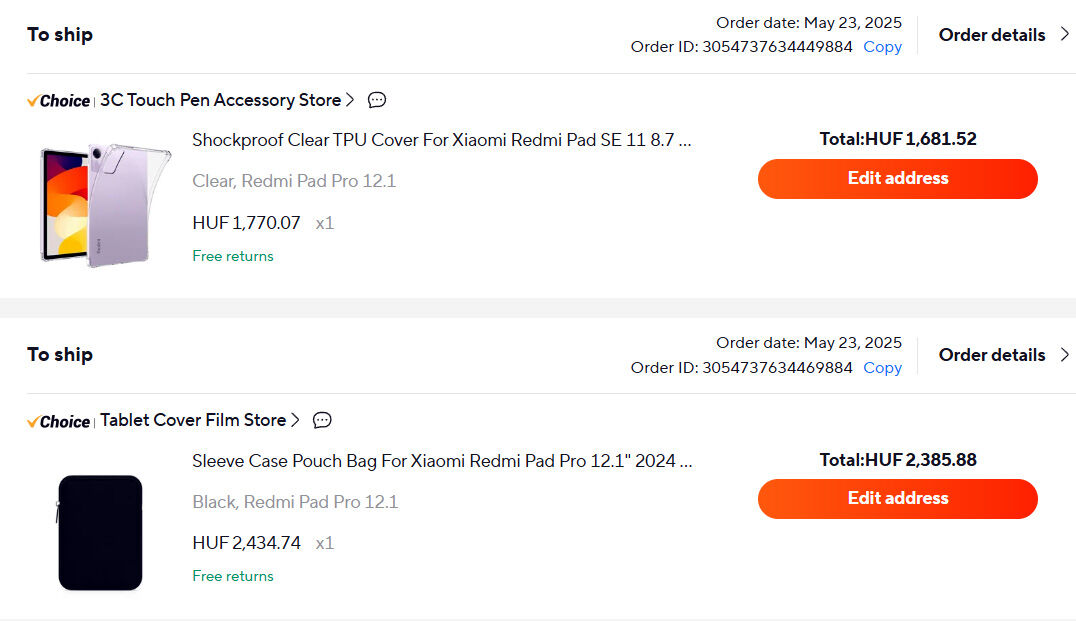Message the Tablet Cover Film Store seller
Image resolution: width=1076 pixels, height=621 pixels.
tap(322, 420)
